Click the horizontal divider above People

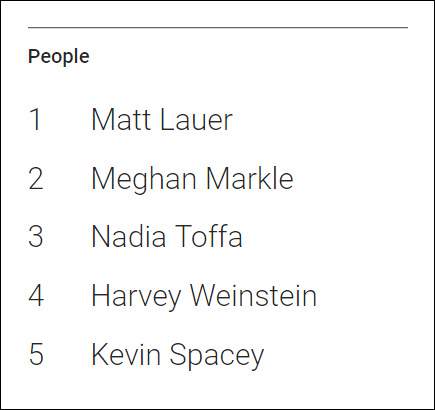coord(218,28)
